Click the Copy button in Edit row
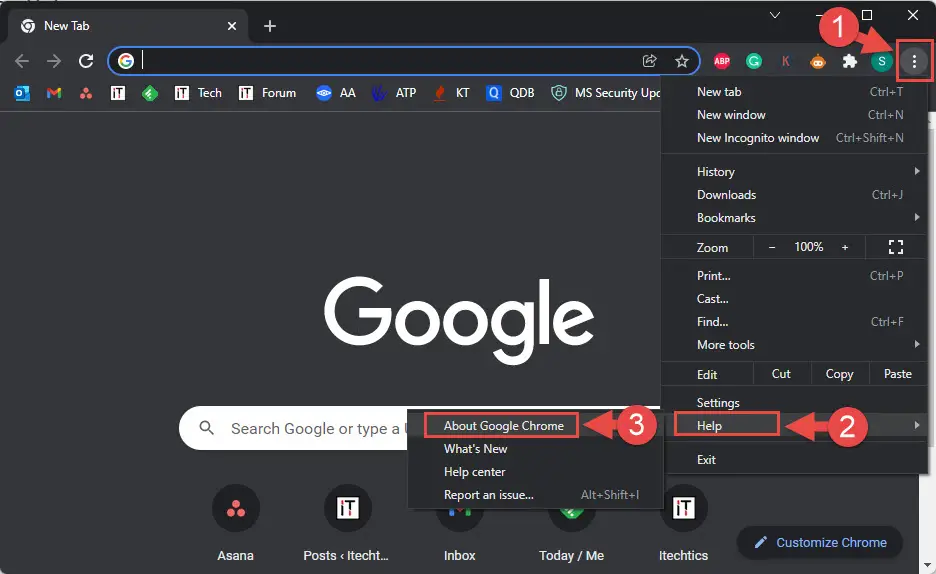 coord(839,374)
